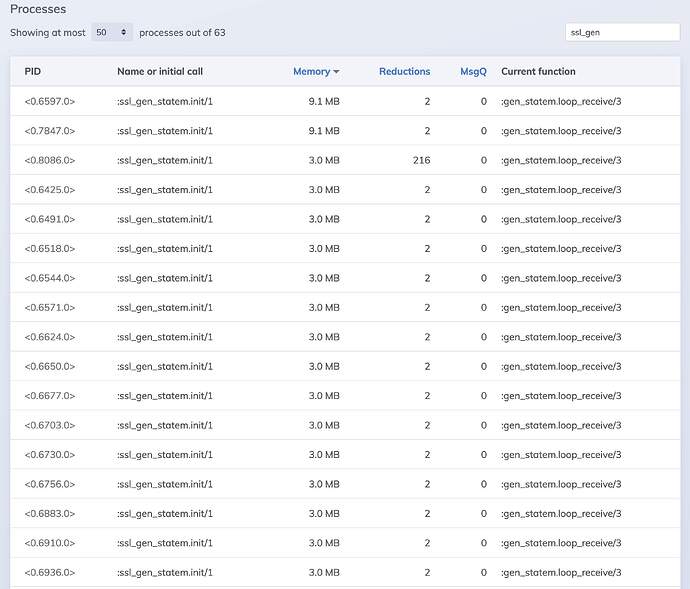Click the Name or initial call header

click(160, 71)
